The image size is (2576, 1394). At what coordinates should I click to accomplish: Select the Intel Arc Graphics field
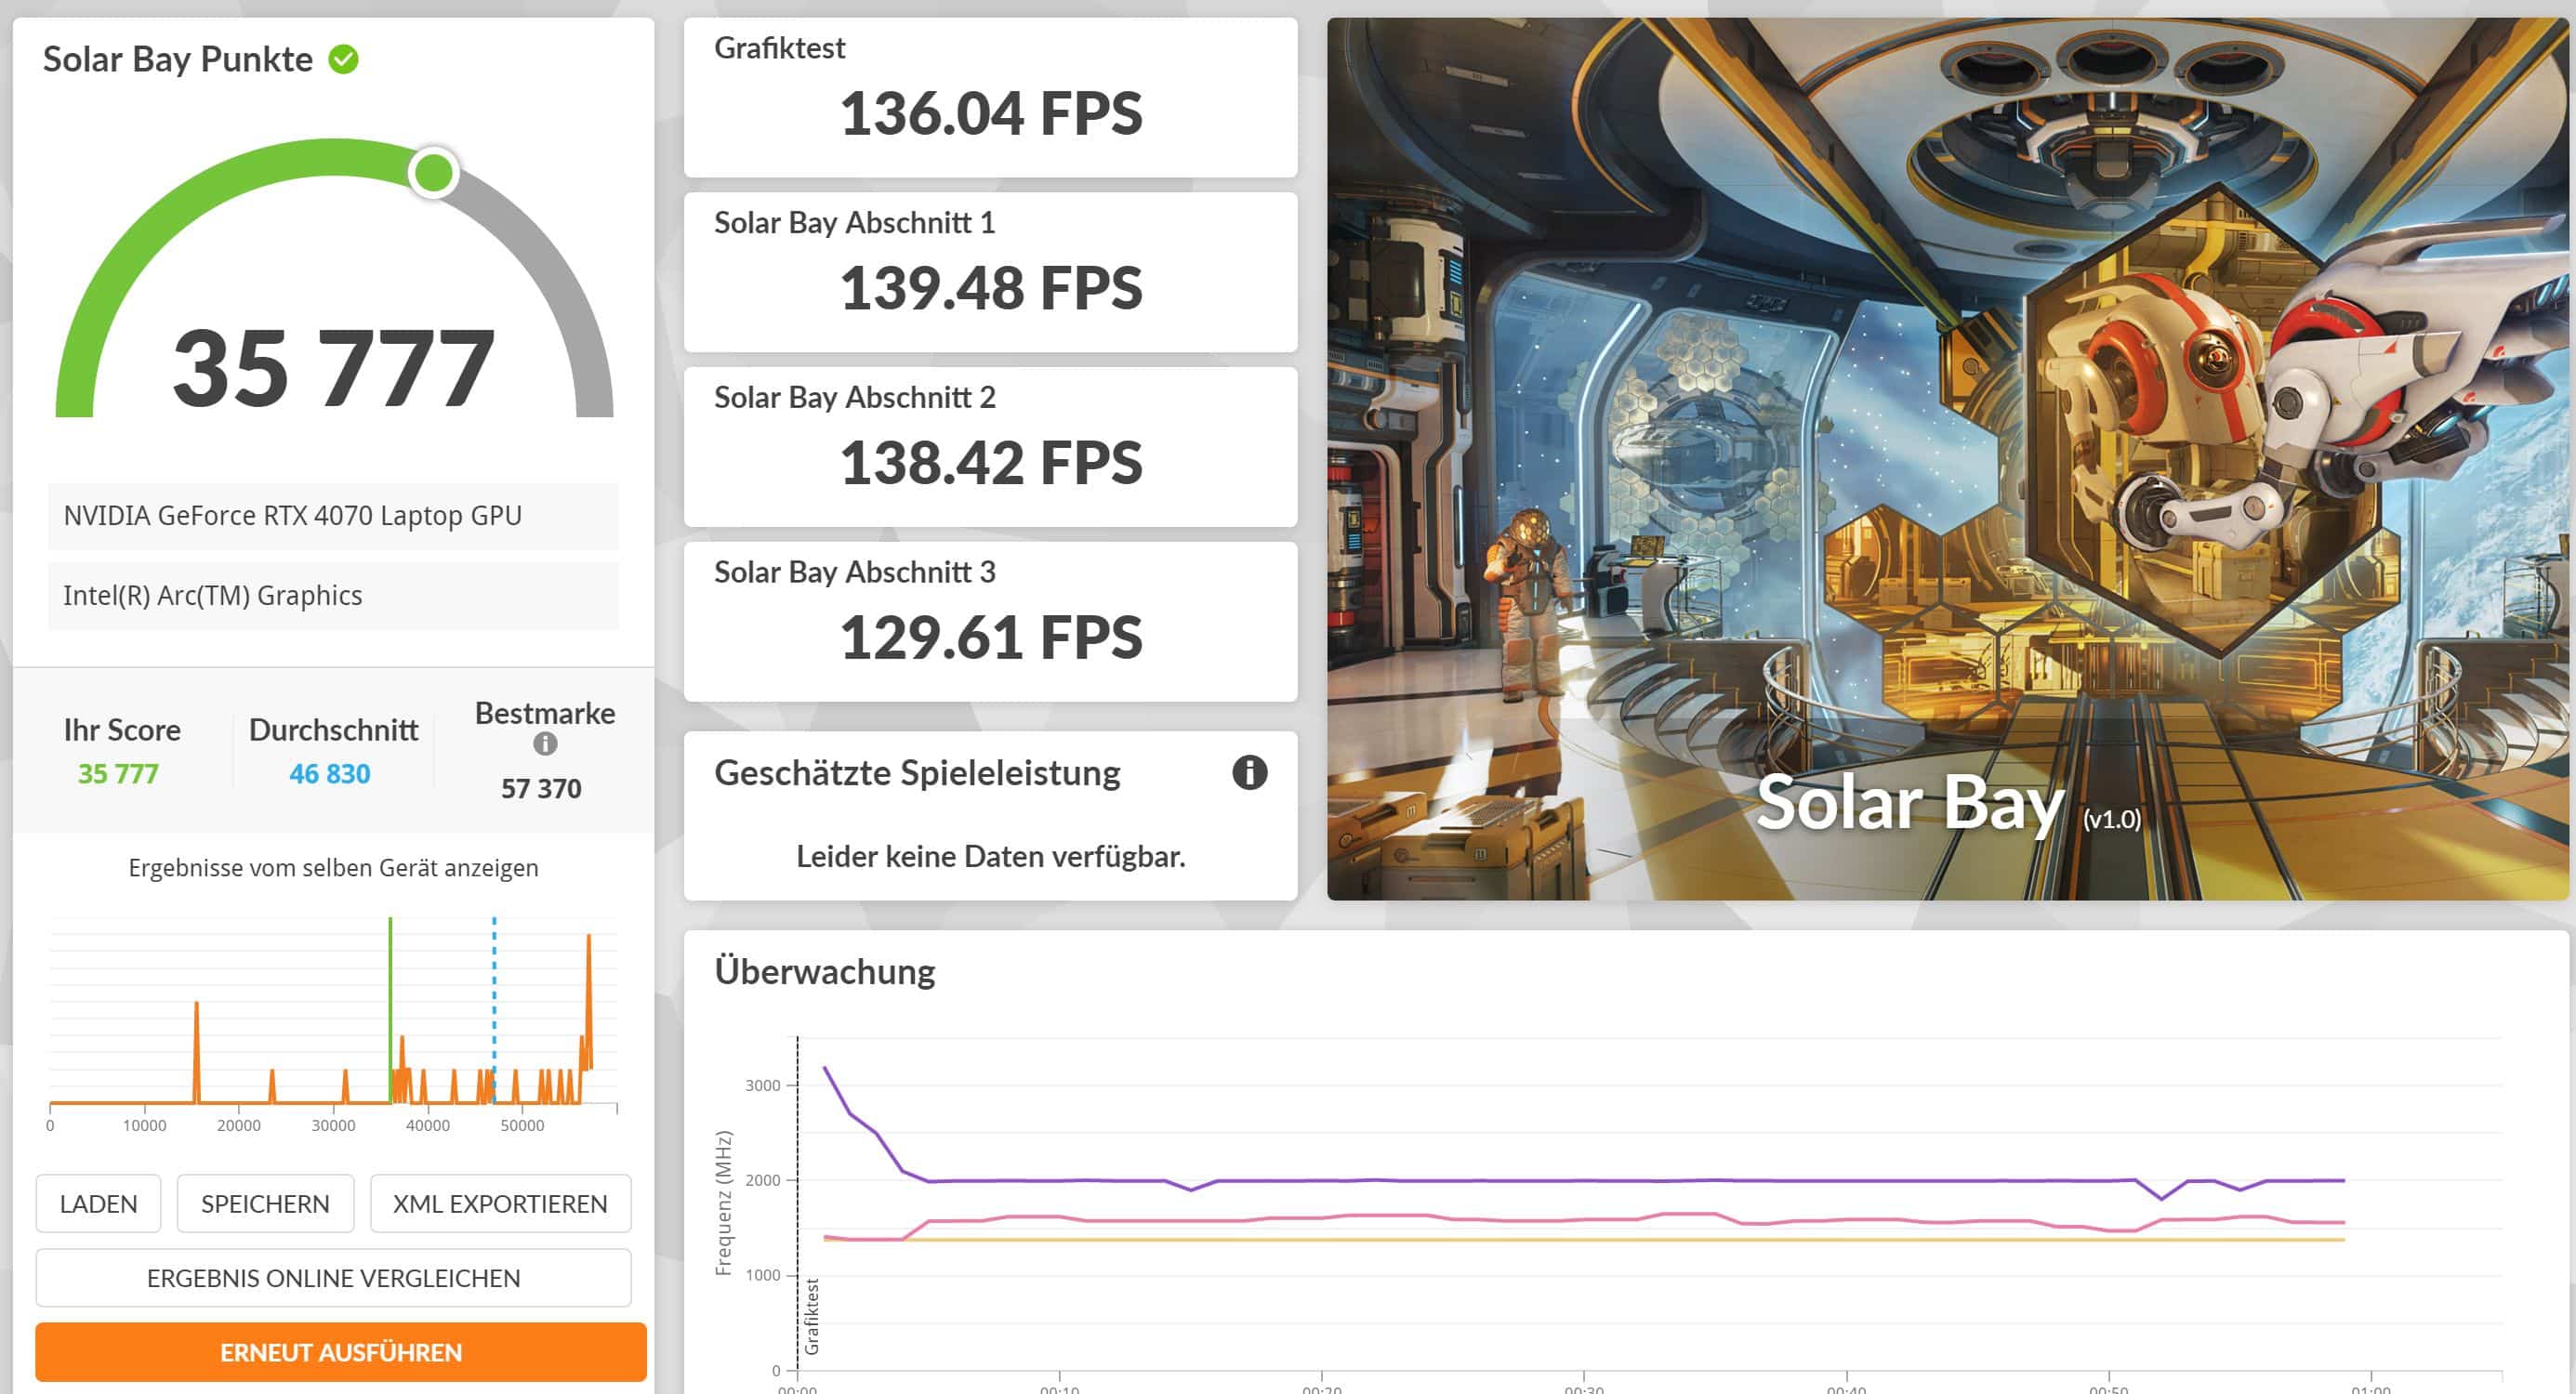tap(333, 596)
